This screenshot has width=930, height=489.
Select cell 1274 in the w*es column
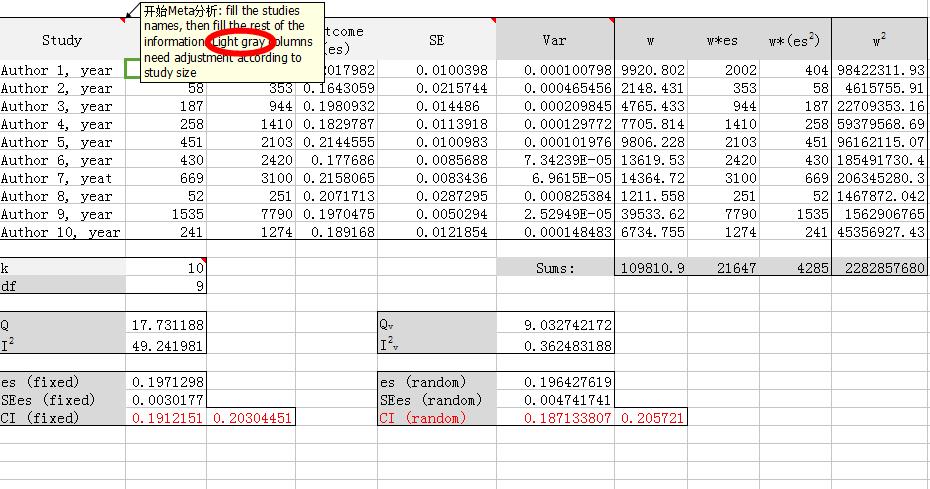pyautogui.click(x=723, y=232)
